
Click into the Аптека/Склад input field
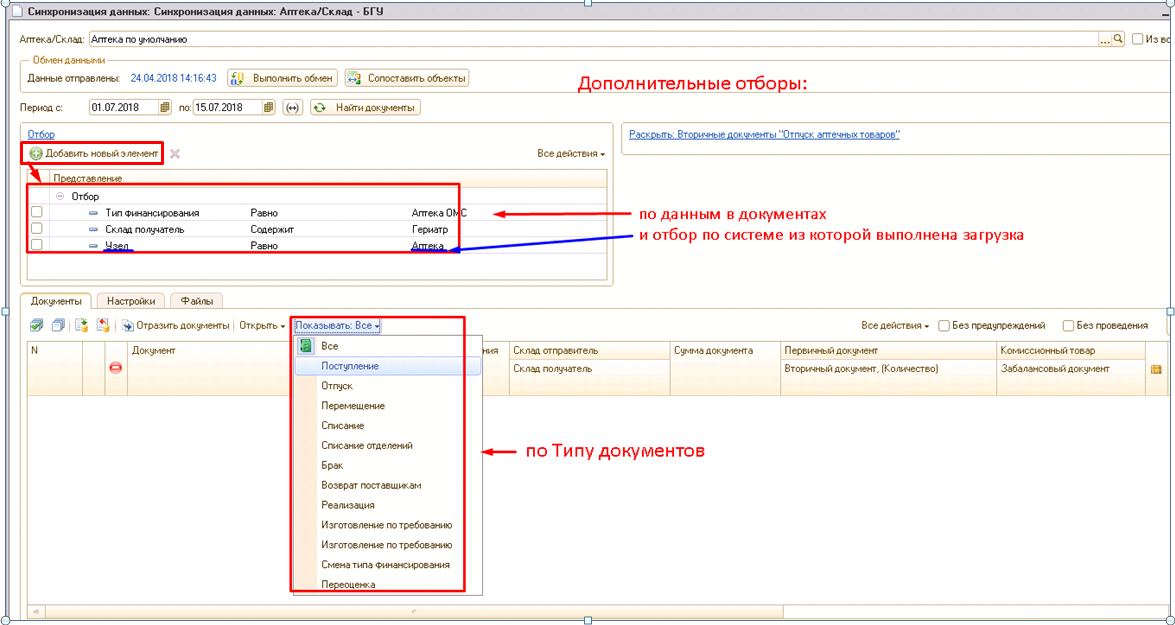tap(590, 40)
